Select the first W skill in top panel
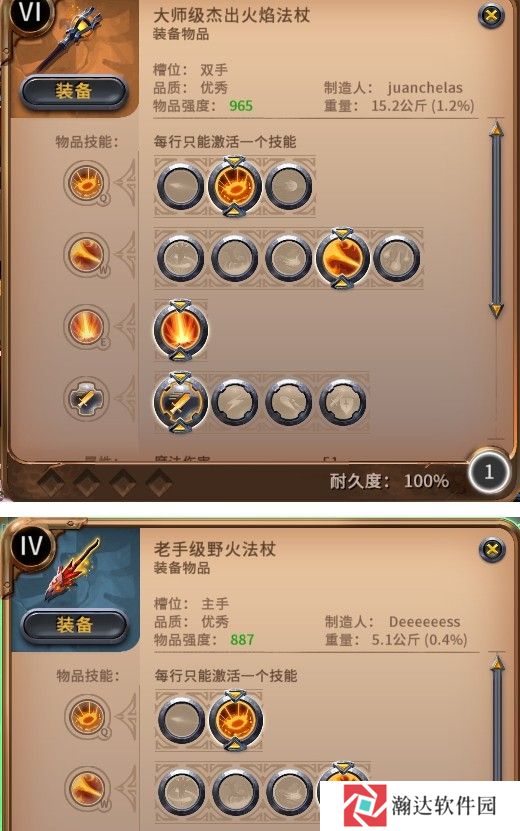This screenshot has width=520, height=831. click(181, 259)
